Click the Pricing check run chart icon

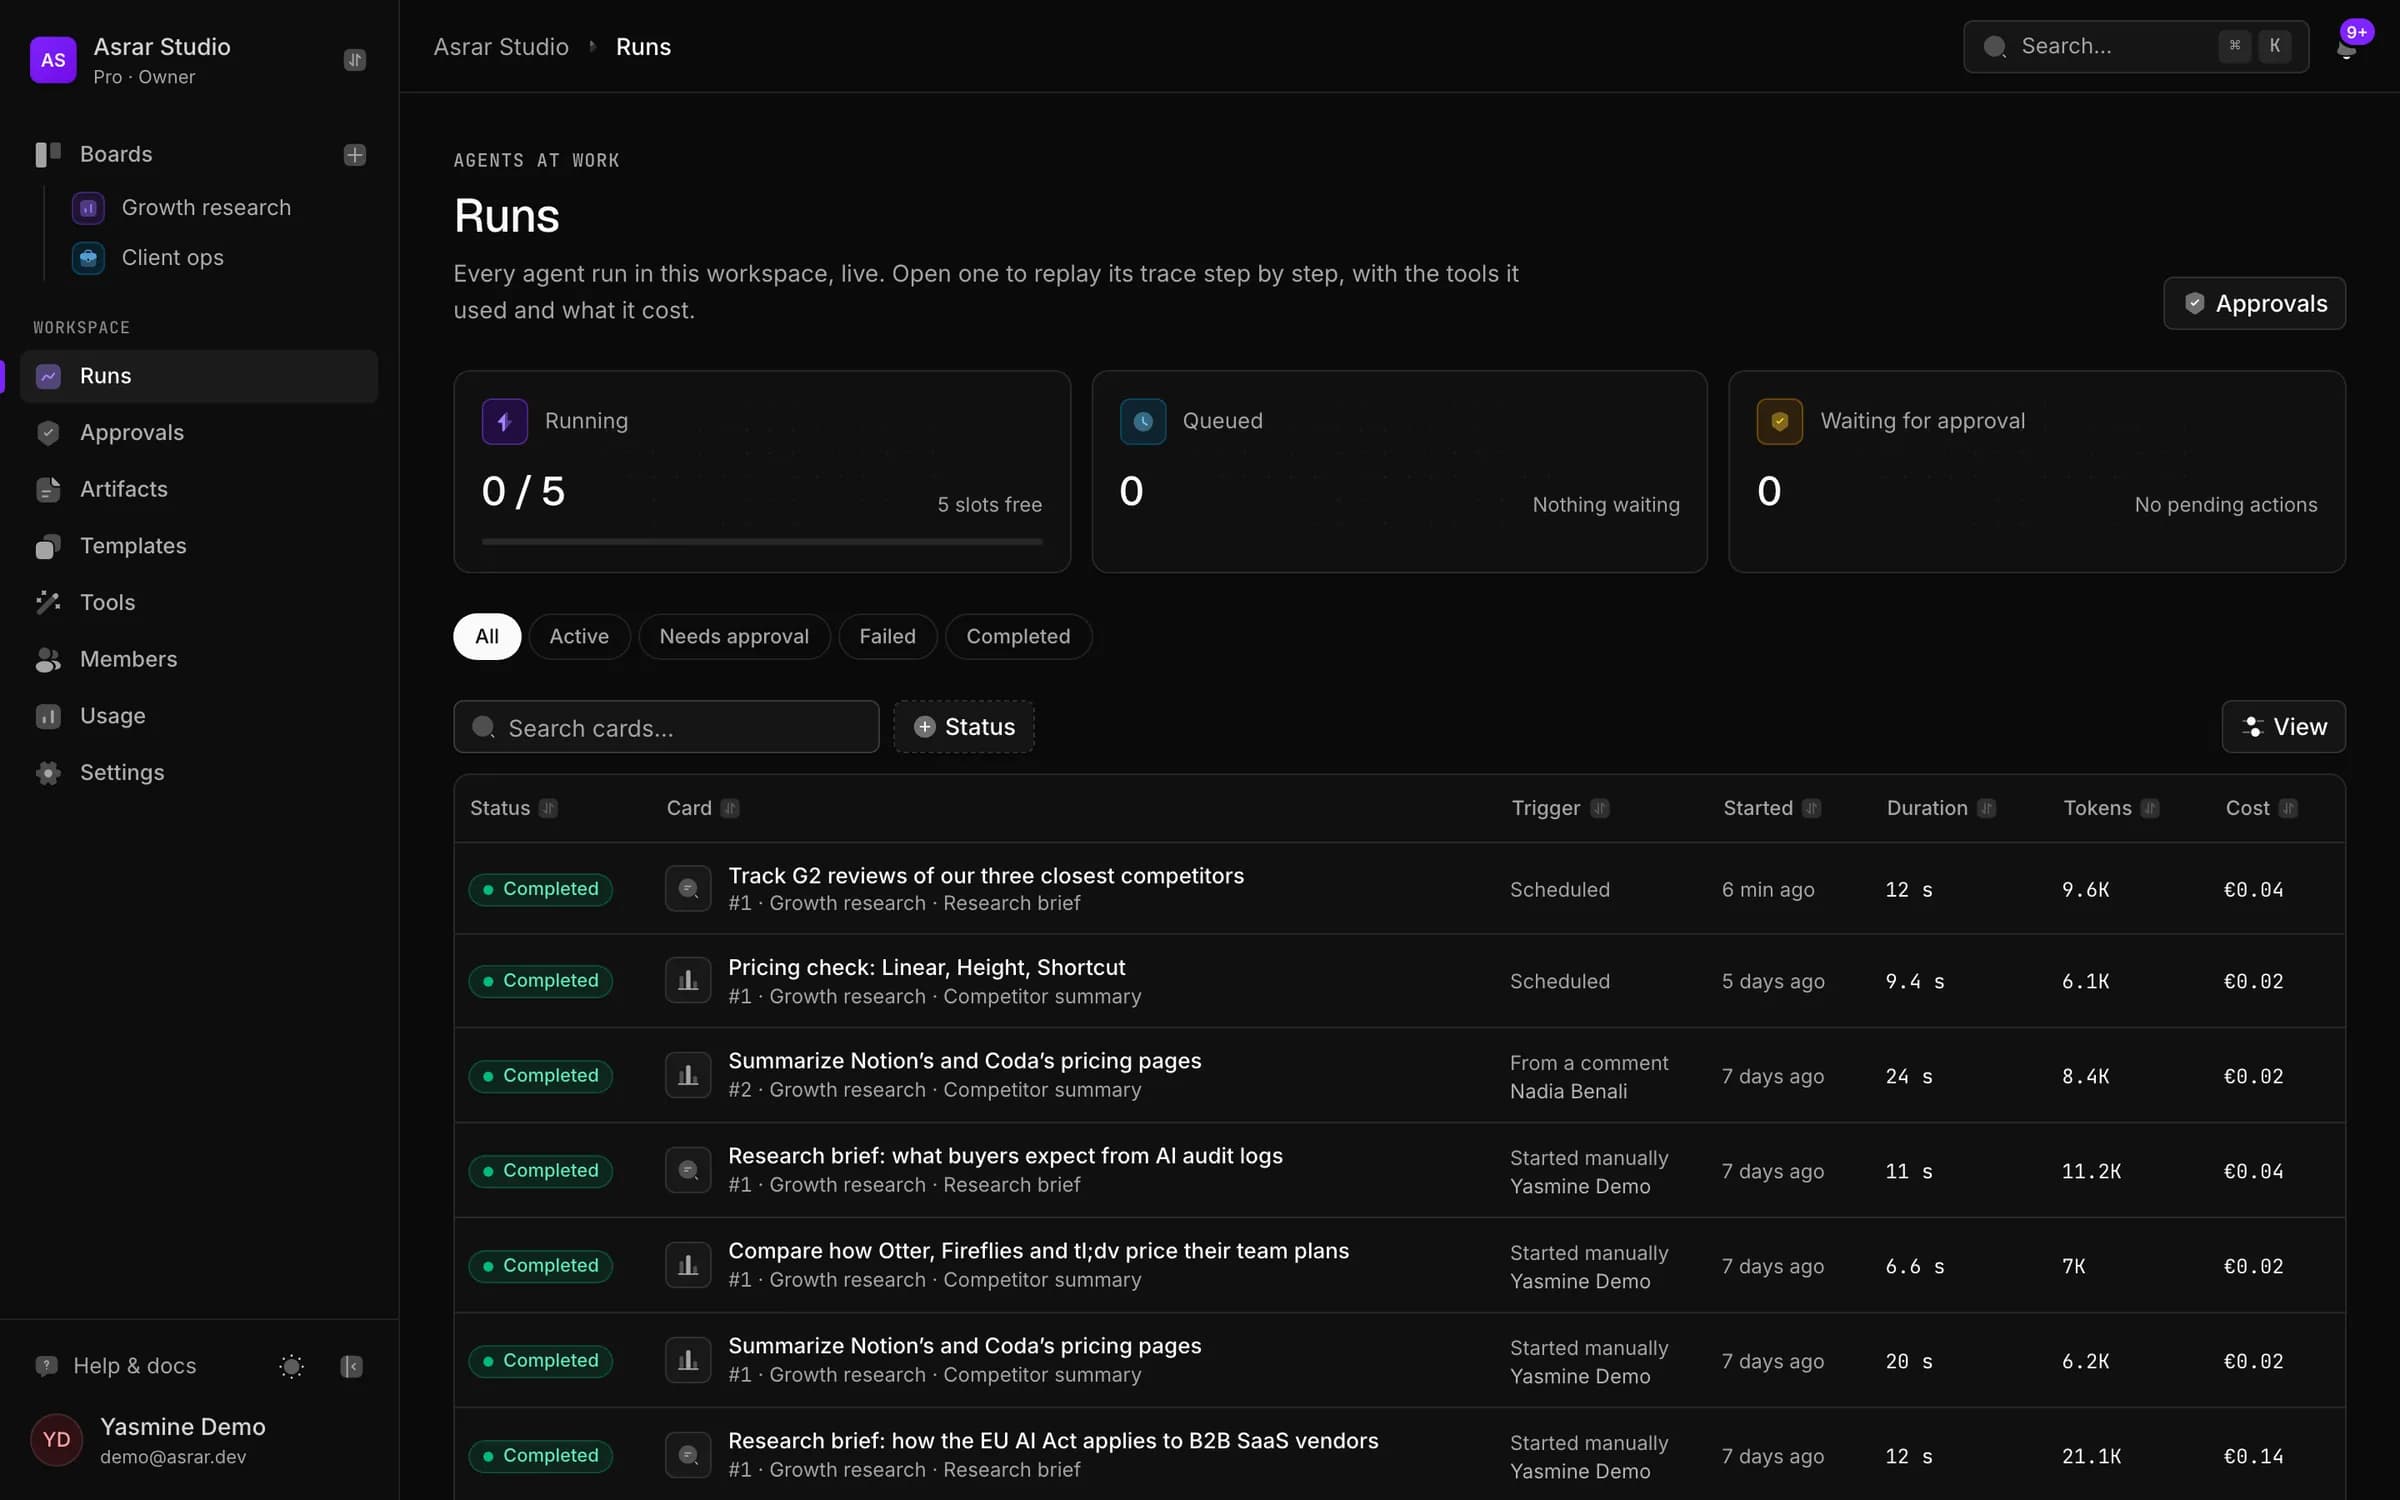(x=688, y=981)
